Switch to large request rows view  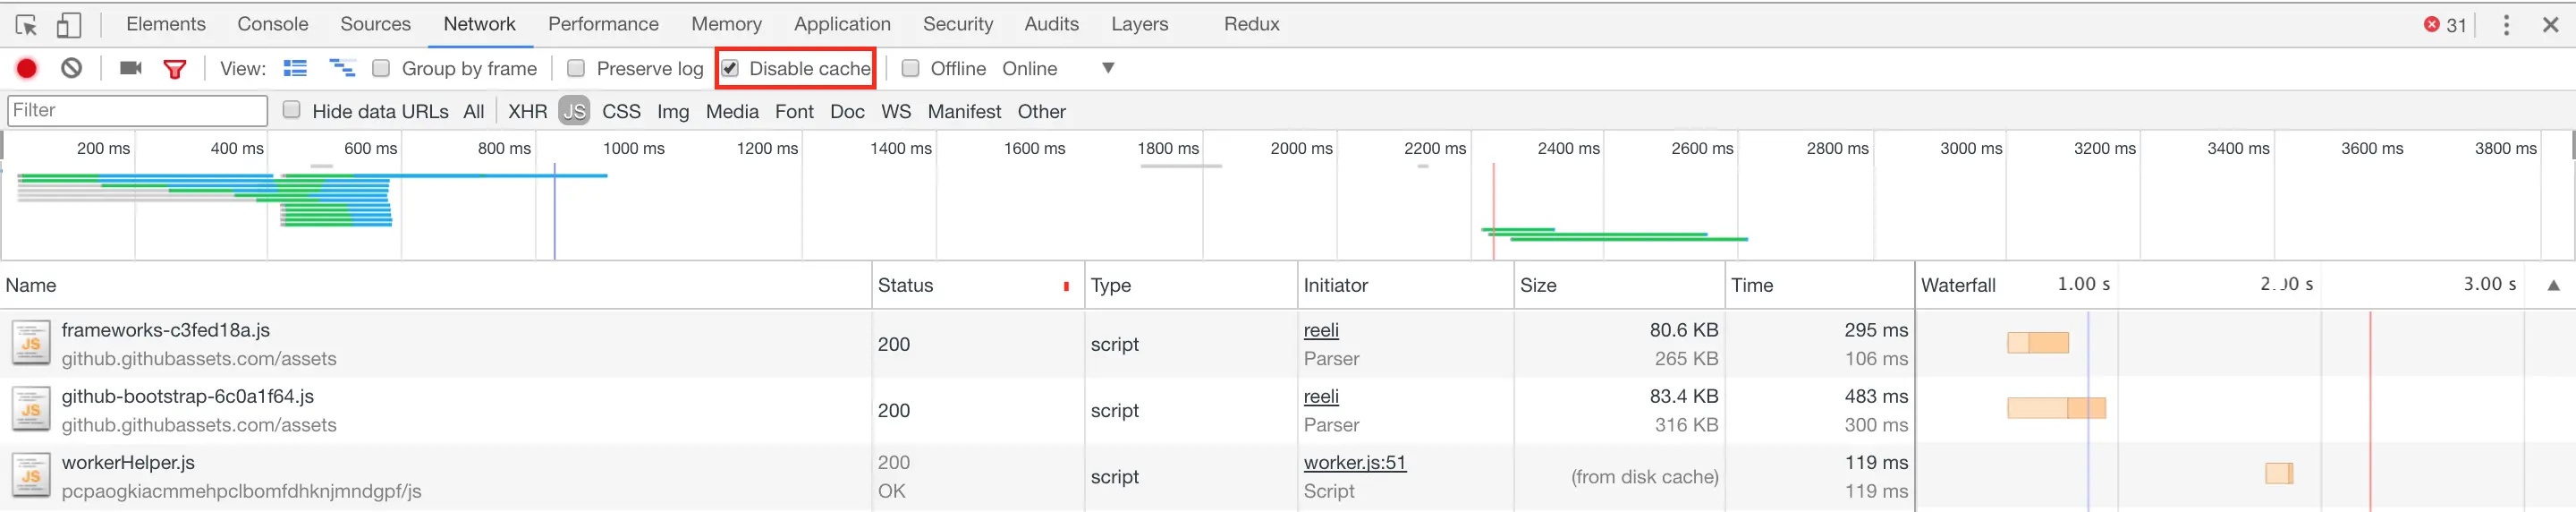click(295, 68)
